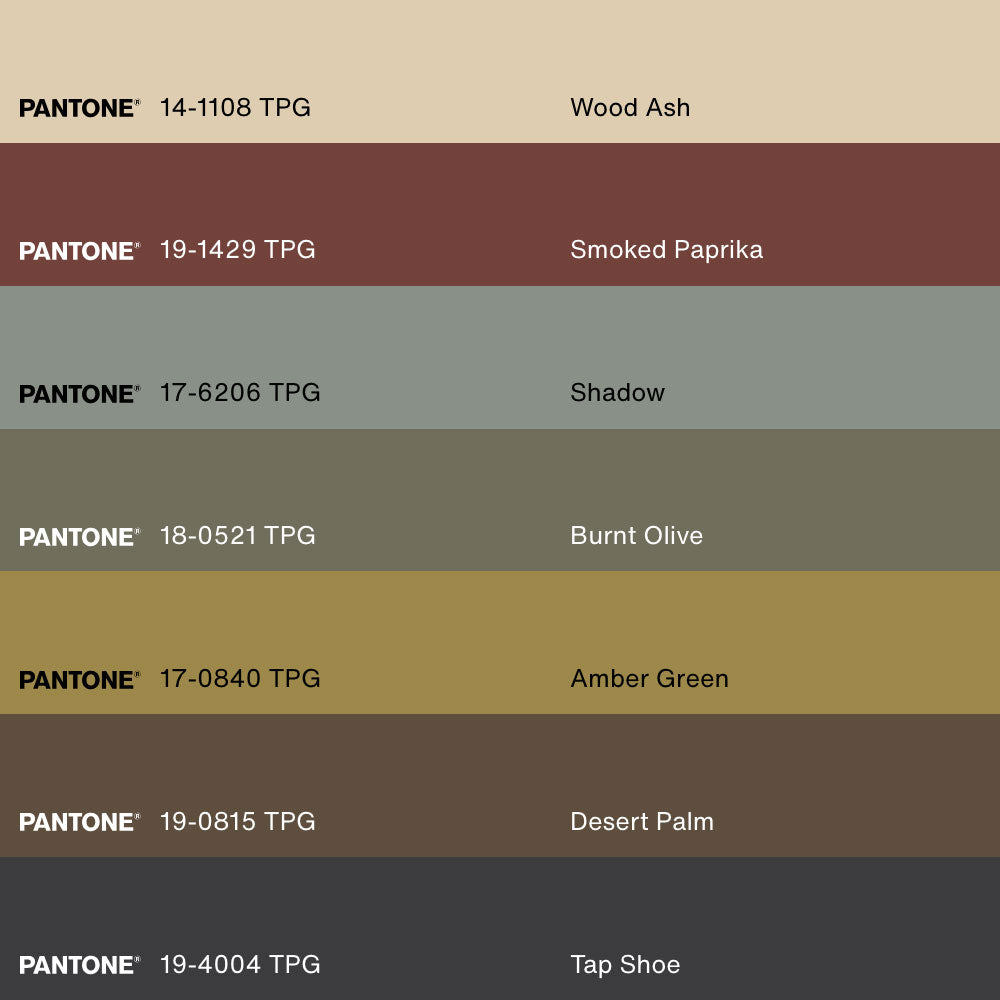Click the PANTONE logo on Smoked Paprika row
1000x1000 pixels.
click(x=79, y=251)
